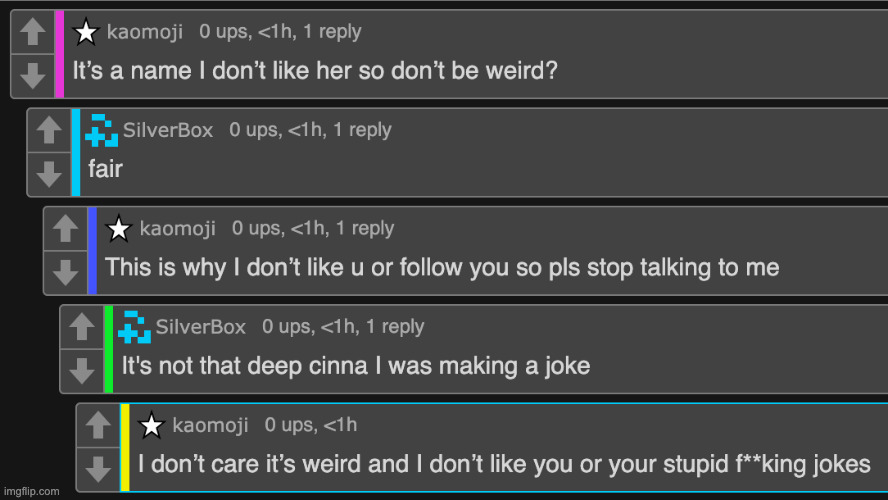Upvote the "stop talking to me" comment
The image size is (888, 500).
(65, 229)
